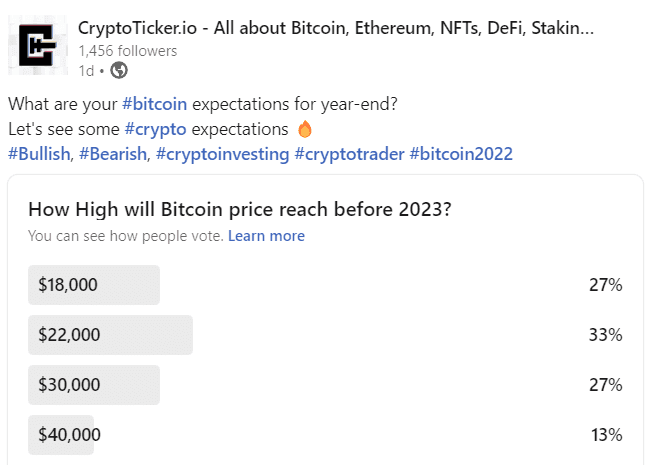Click the 13% poll result
The image size is (654, 465).
(x=606, y=435)
